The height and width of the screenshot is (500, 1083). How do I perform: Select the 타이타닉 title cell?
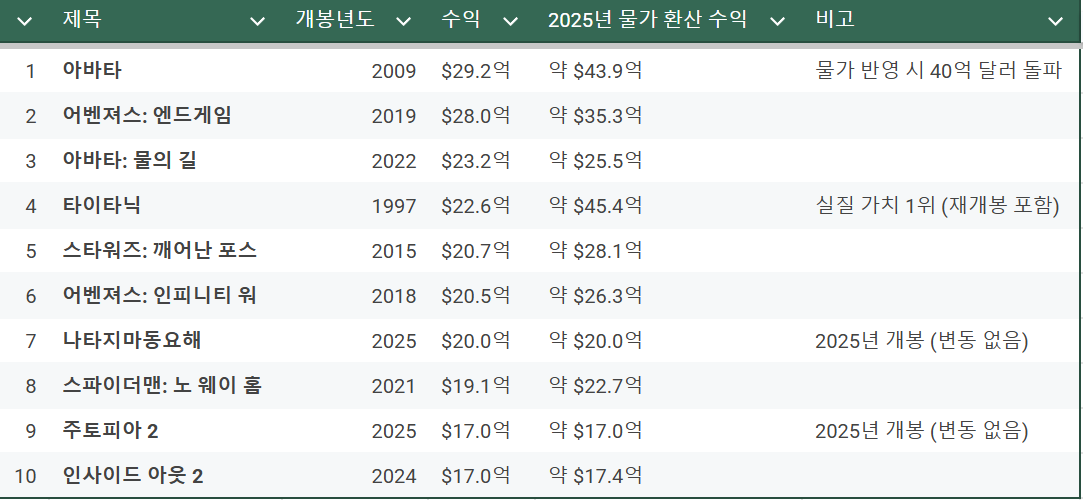pos(101,205)
